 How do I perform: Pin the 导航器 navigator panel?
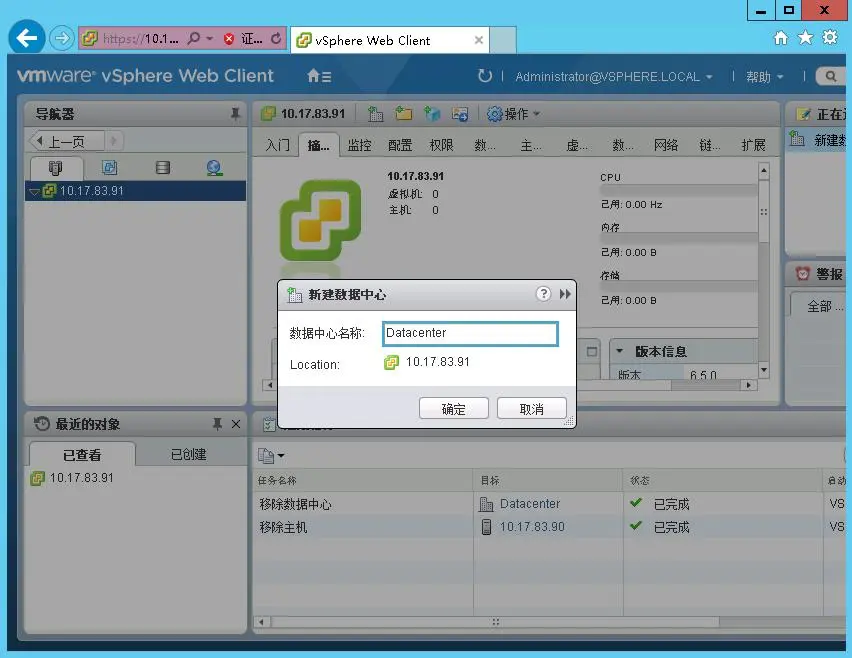235,114
